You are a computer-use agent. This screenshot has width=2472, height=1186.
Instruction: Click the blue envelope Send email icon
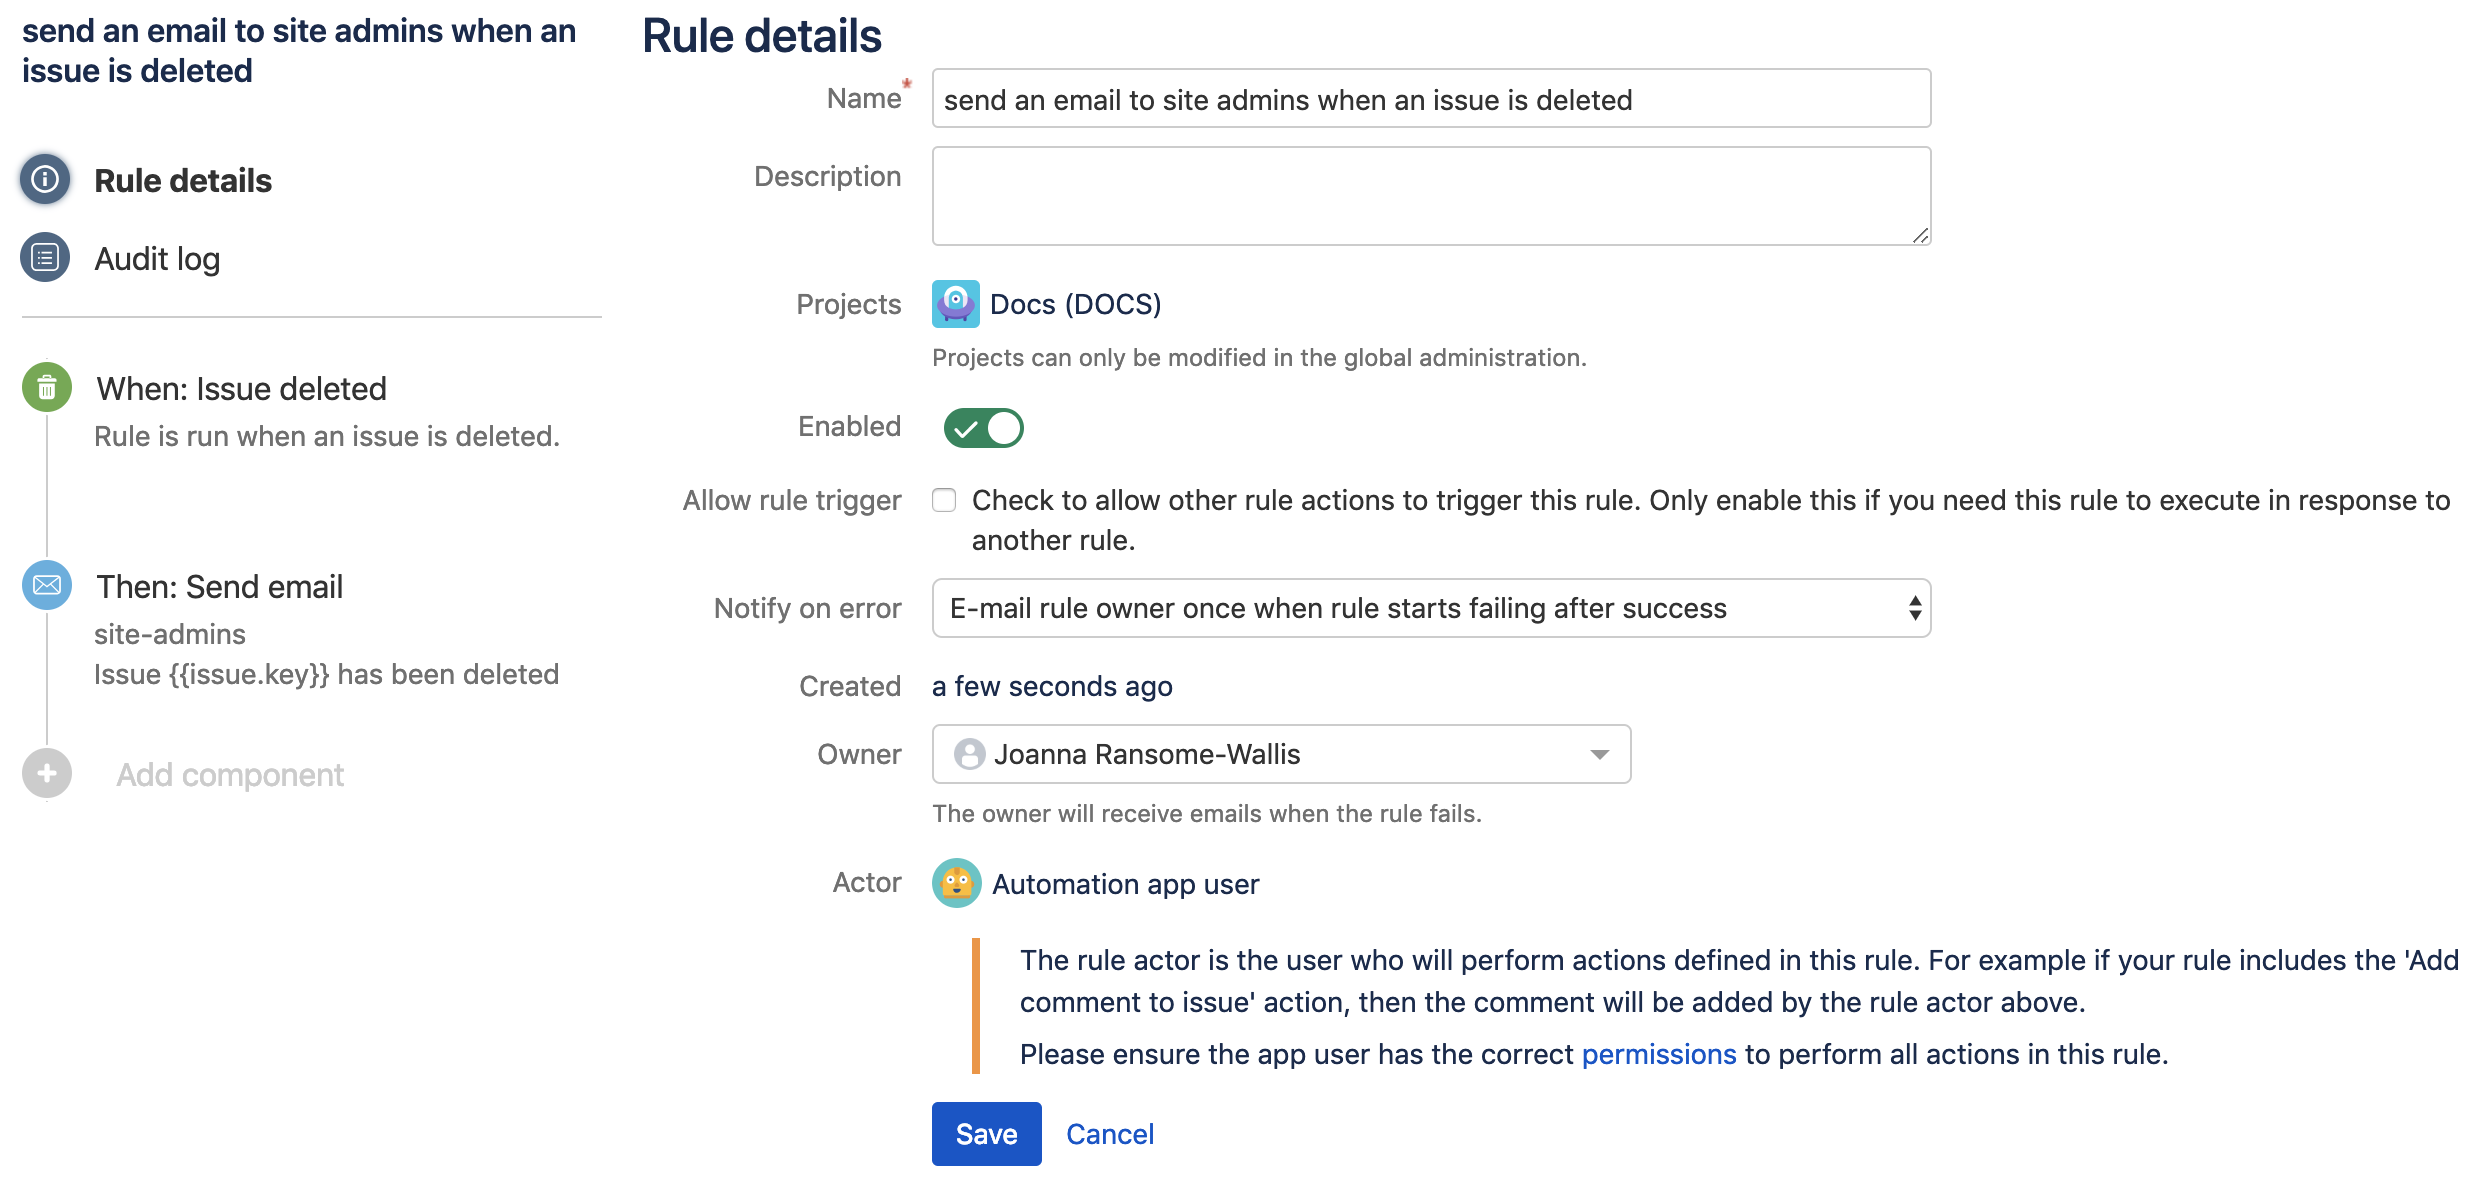(47, 586)
